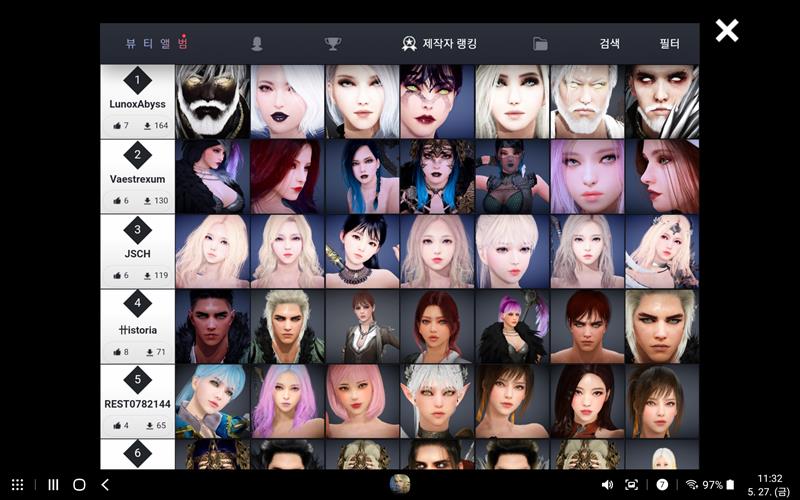Click Historia thumbs-up like icon
Viewport: 800px width, 500px height.
click(117, 352)
